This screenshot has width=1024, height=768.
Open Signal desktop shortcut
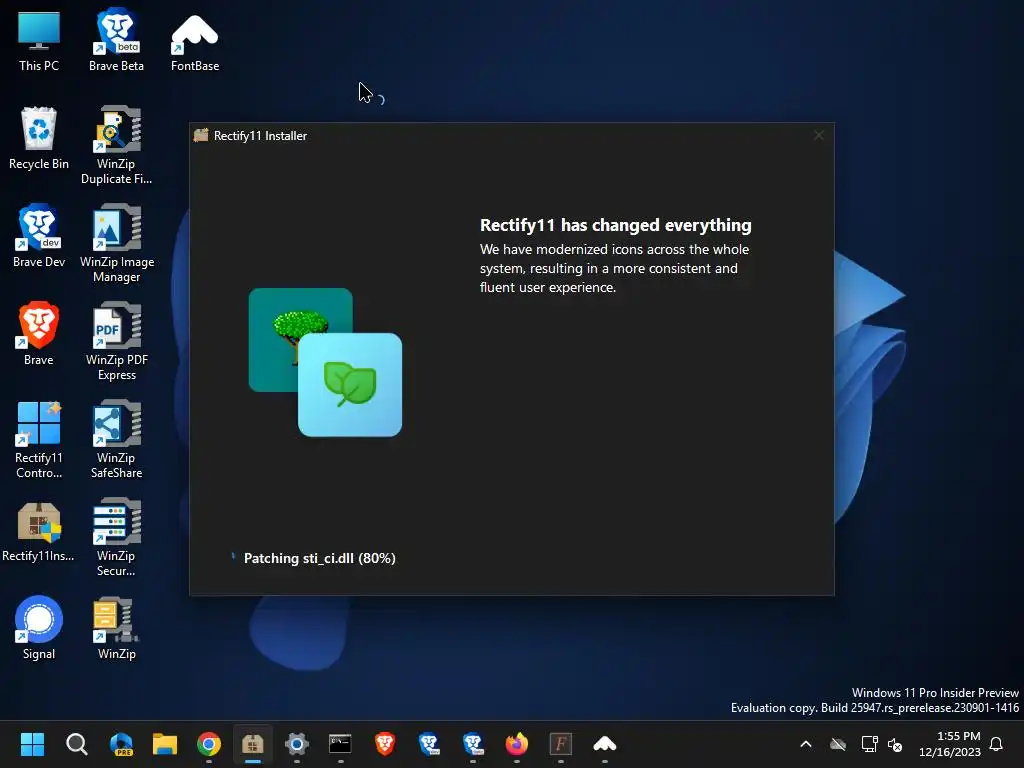point(39,628)
